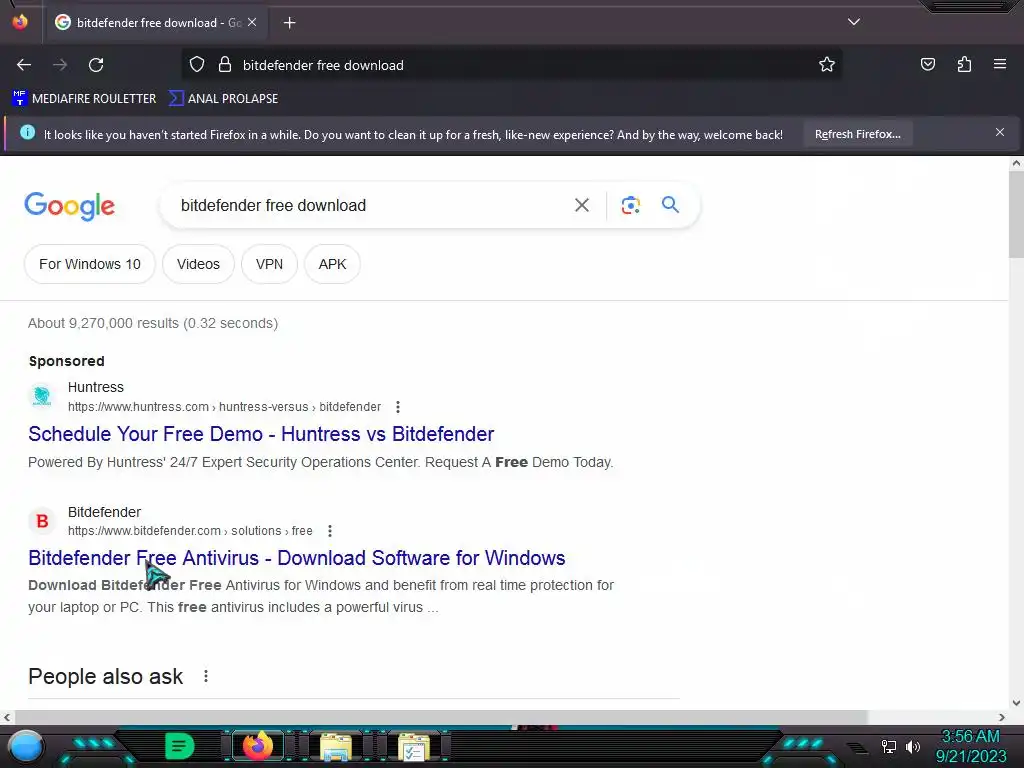Open options menu for Huntress ad

[398, 407]
